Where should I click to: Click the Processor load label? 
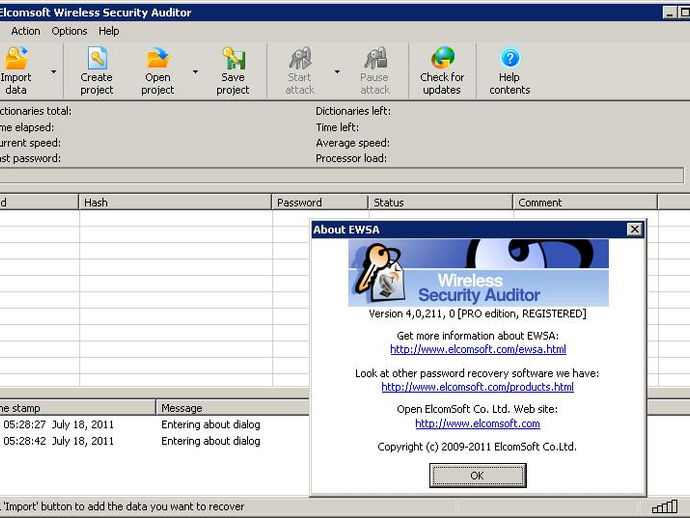tap(351, 158)
